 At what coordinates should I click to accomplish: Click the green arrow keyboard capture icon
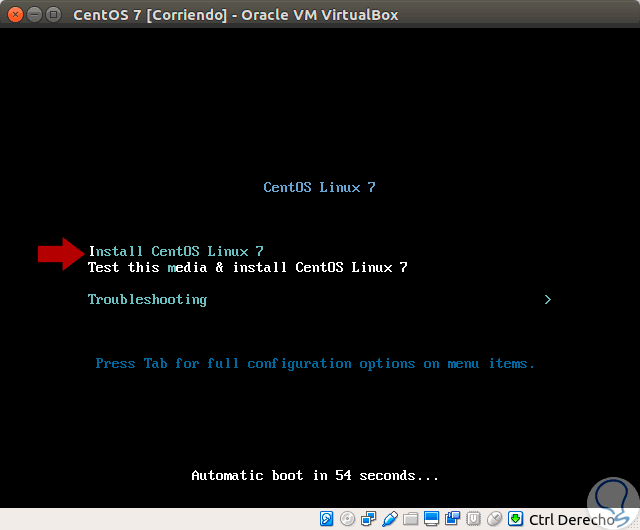(x=516, y=519)
